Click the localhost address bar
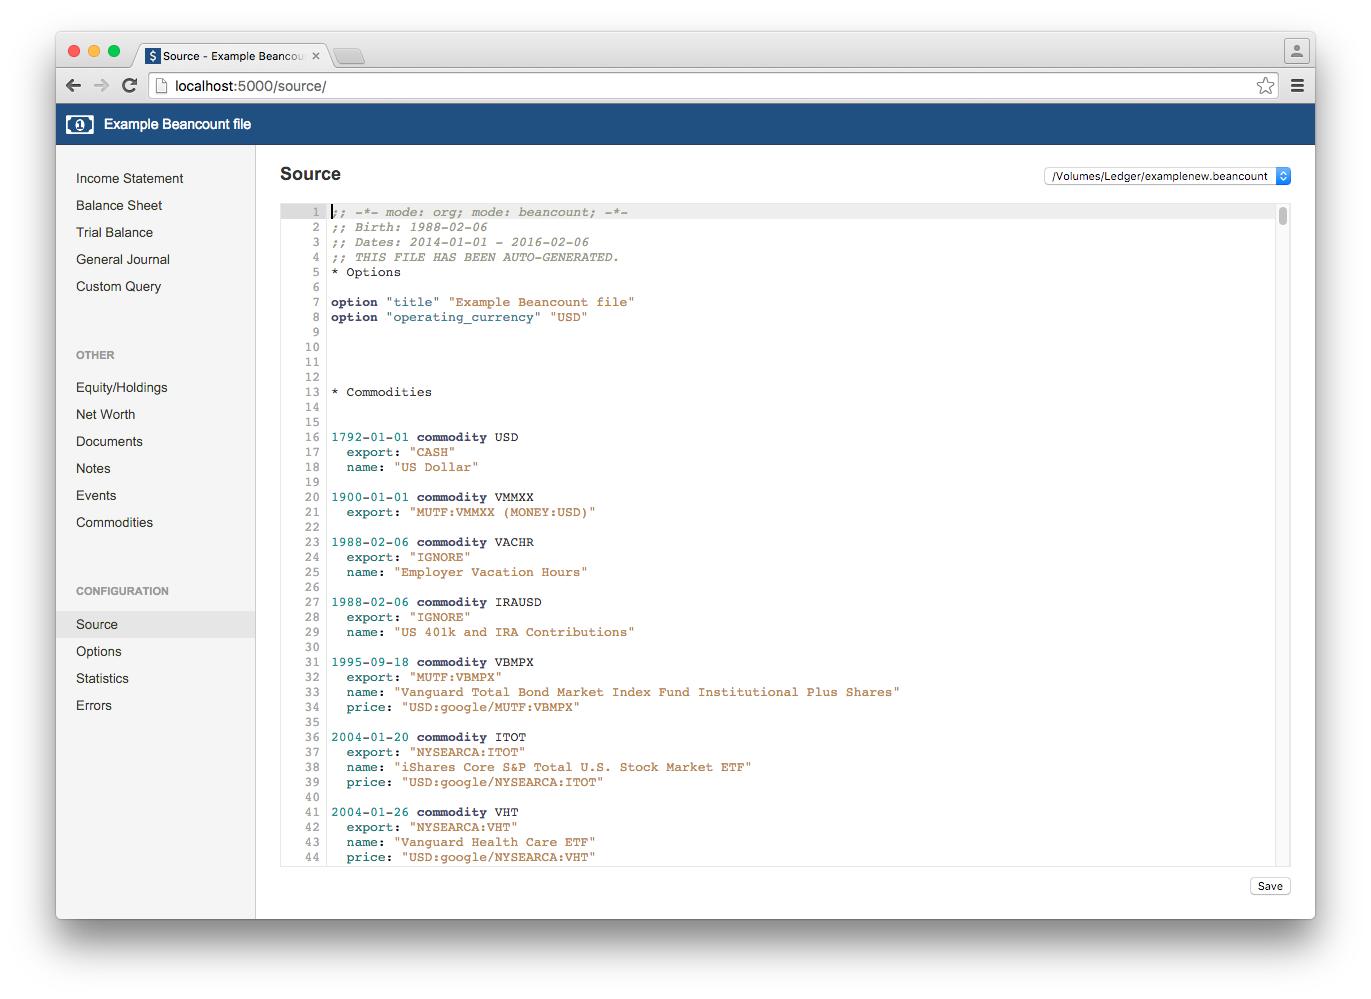The image size is (1371, 999). [x=700, y=86]
